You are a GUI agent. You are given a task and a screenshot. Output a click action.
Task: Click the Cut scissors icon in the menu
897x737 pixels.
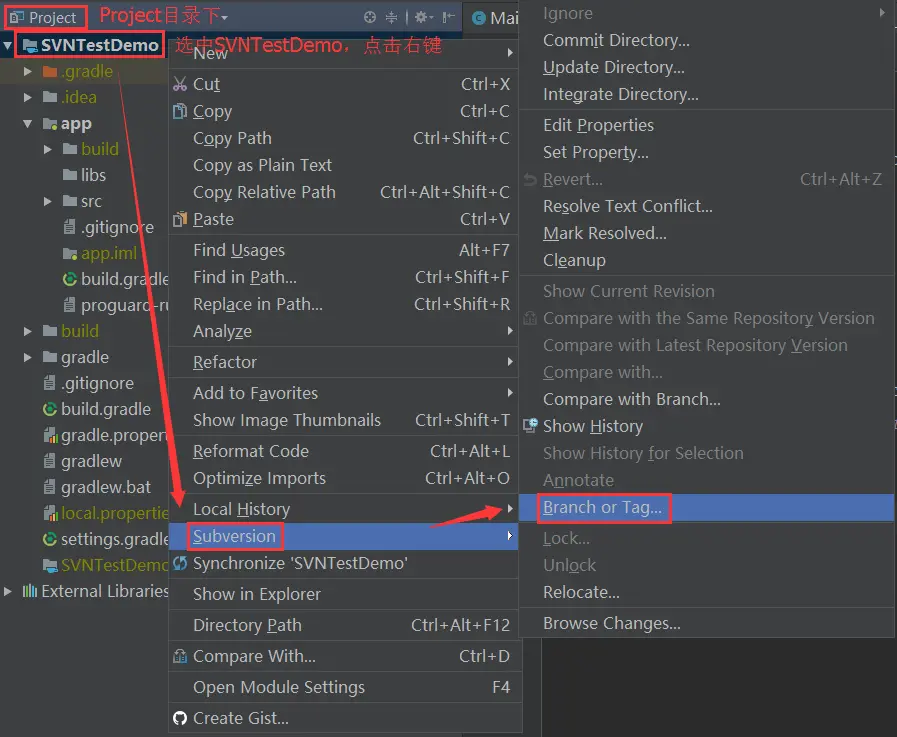180,84
